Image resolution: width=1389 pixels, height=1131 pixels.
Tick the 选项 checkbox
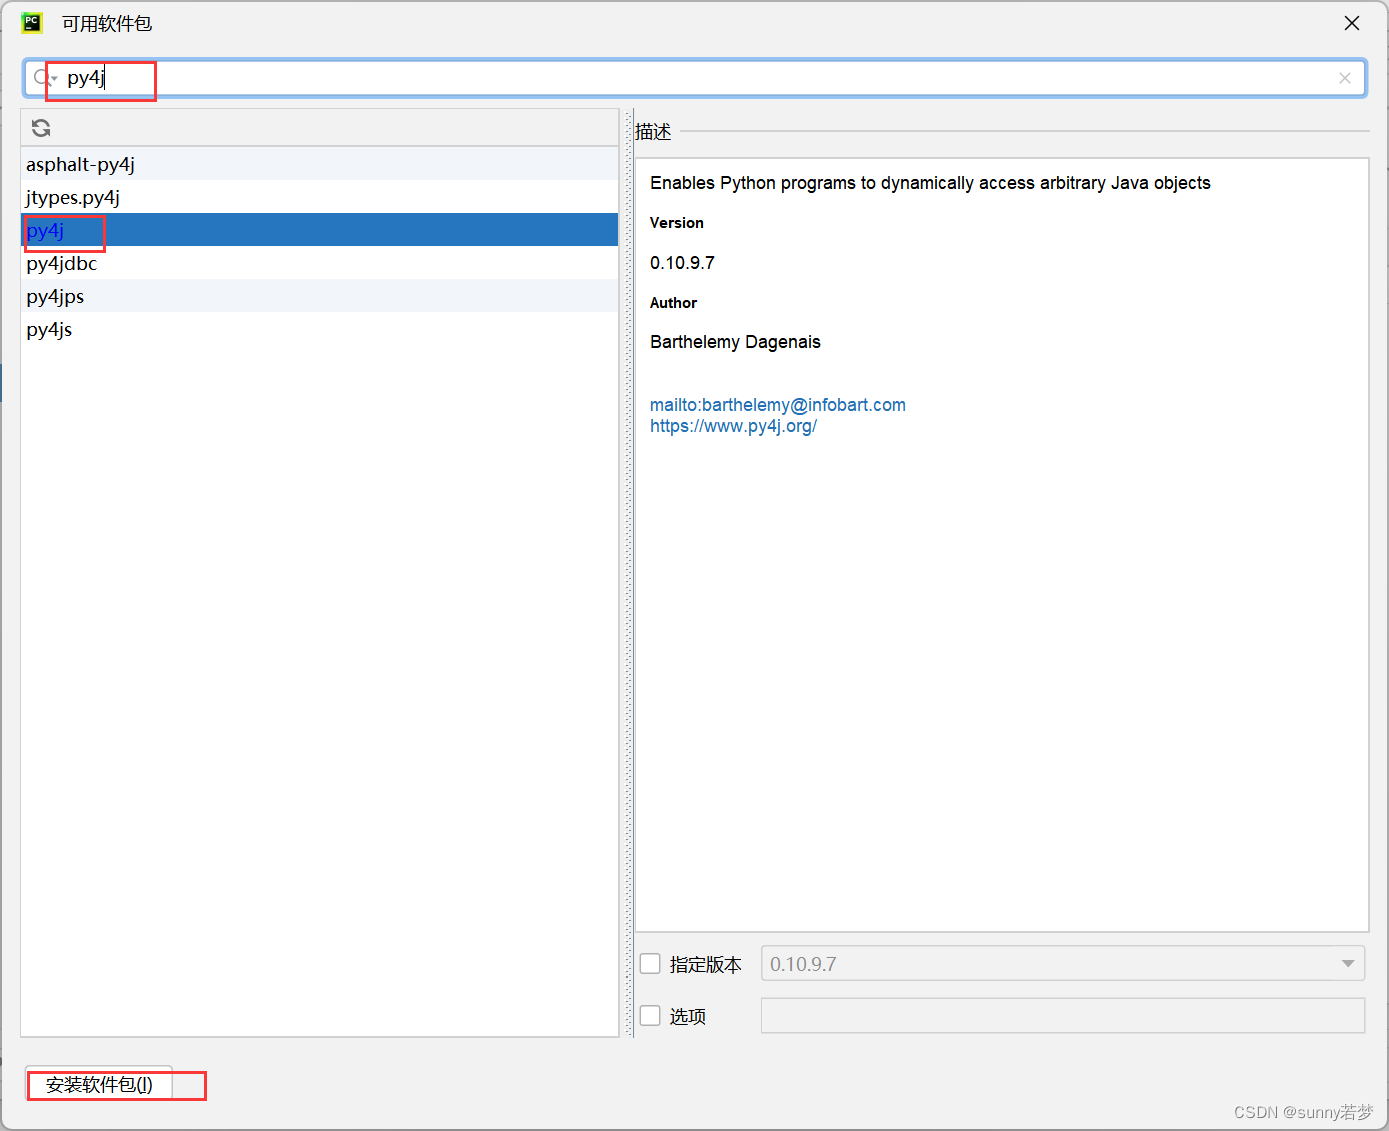(650, 1016)
